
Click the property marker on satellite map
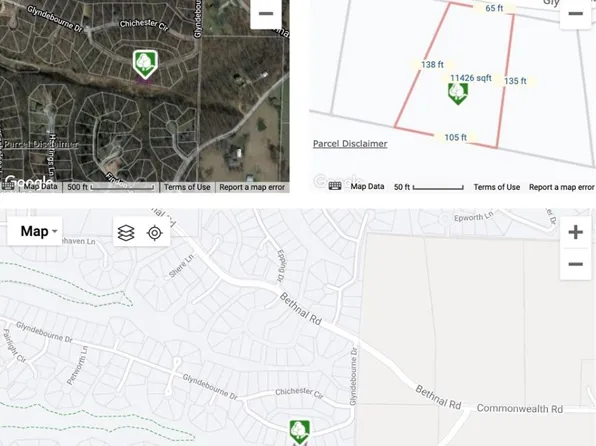click(x=145, y=64)
